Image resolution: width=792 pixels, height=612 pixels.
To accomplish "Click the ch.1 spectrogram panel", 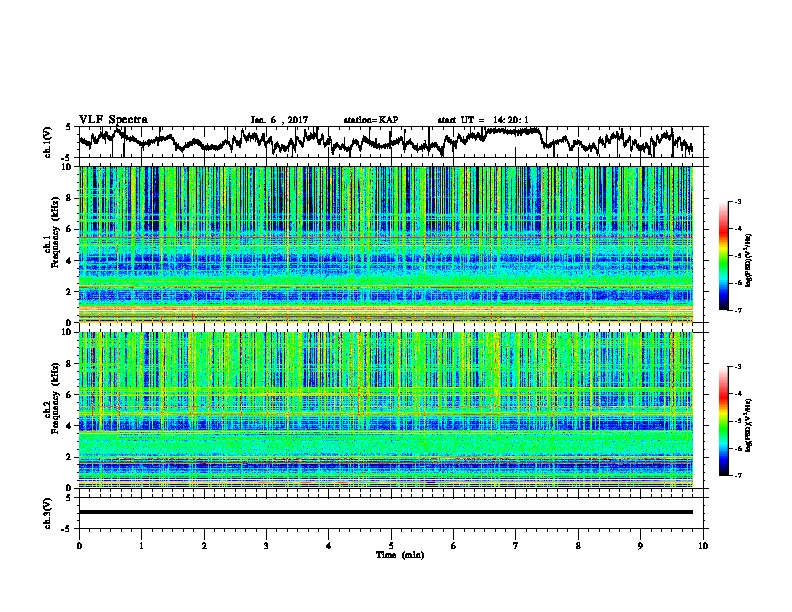I will click(386, 244).
